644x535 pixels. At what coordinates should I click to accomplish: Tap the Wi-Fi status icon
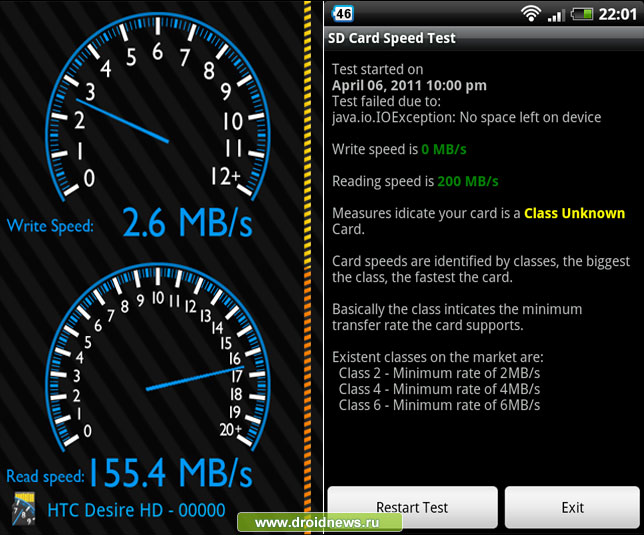click(x=531, y=14)
